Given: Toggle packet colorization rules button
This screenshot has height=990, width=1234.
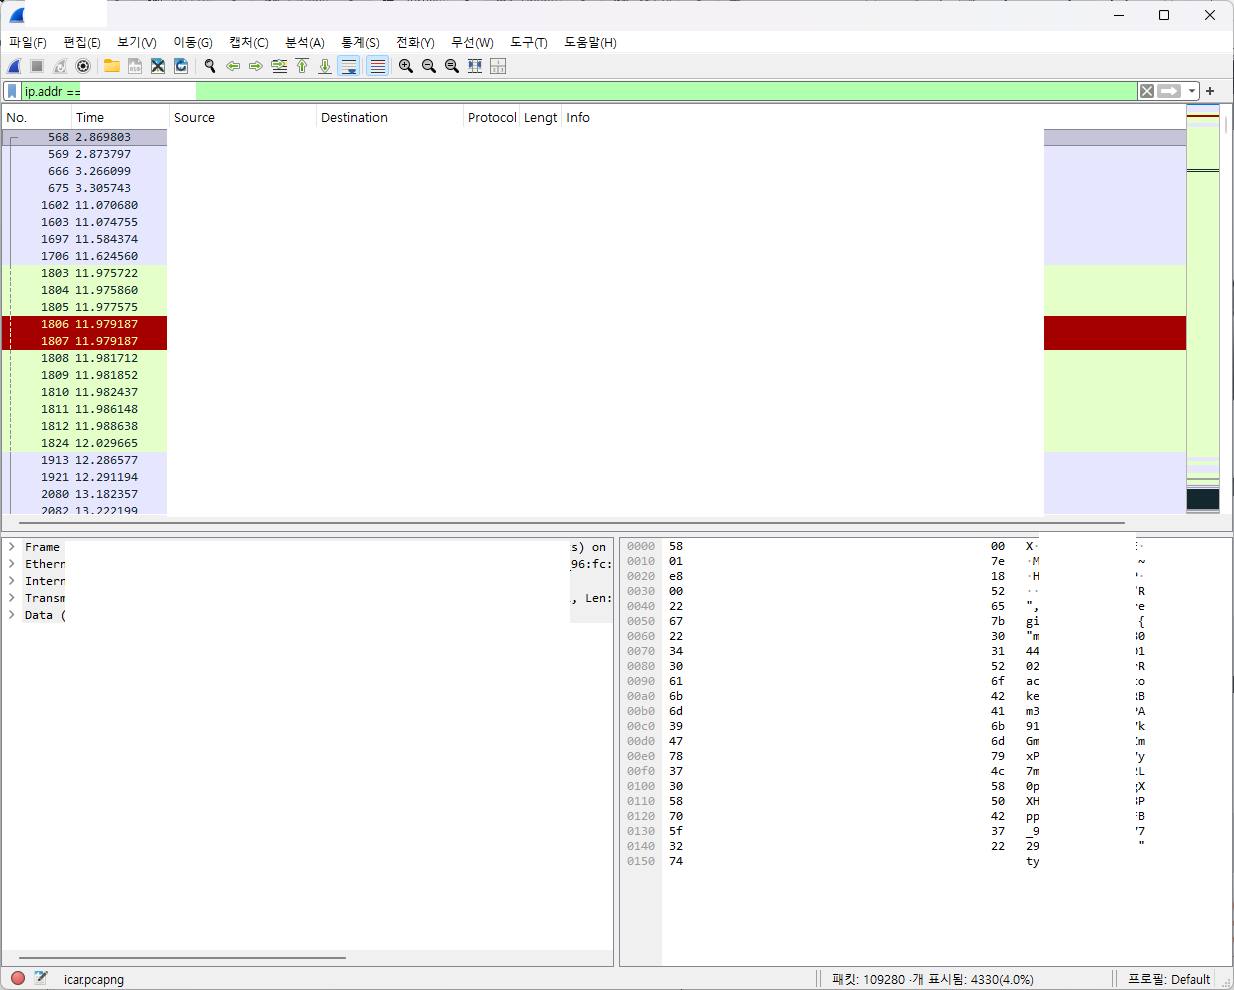Looking at the screenshot, I should (377, 66).
